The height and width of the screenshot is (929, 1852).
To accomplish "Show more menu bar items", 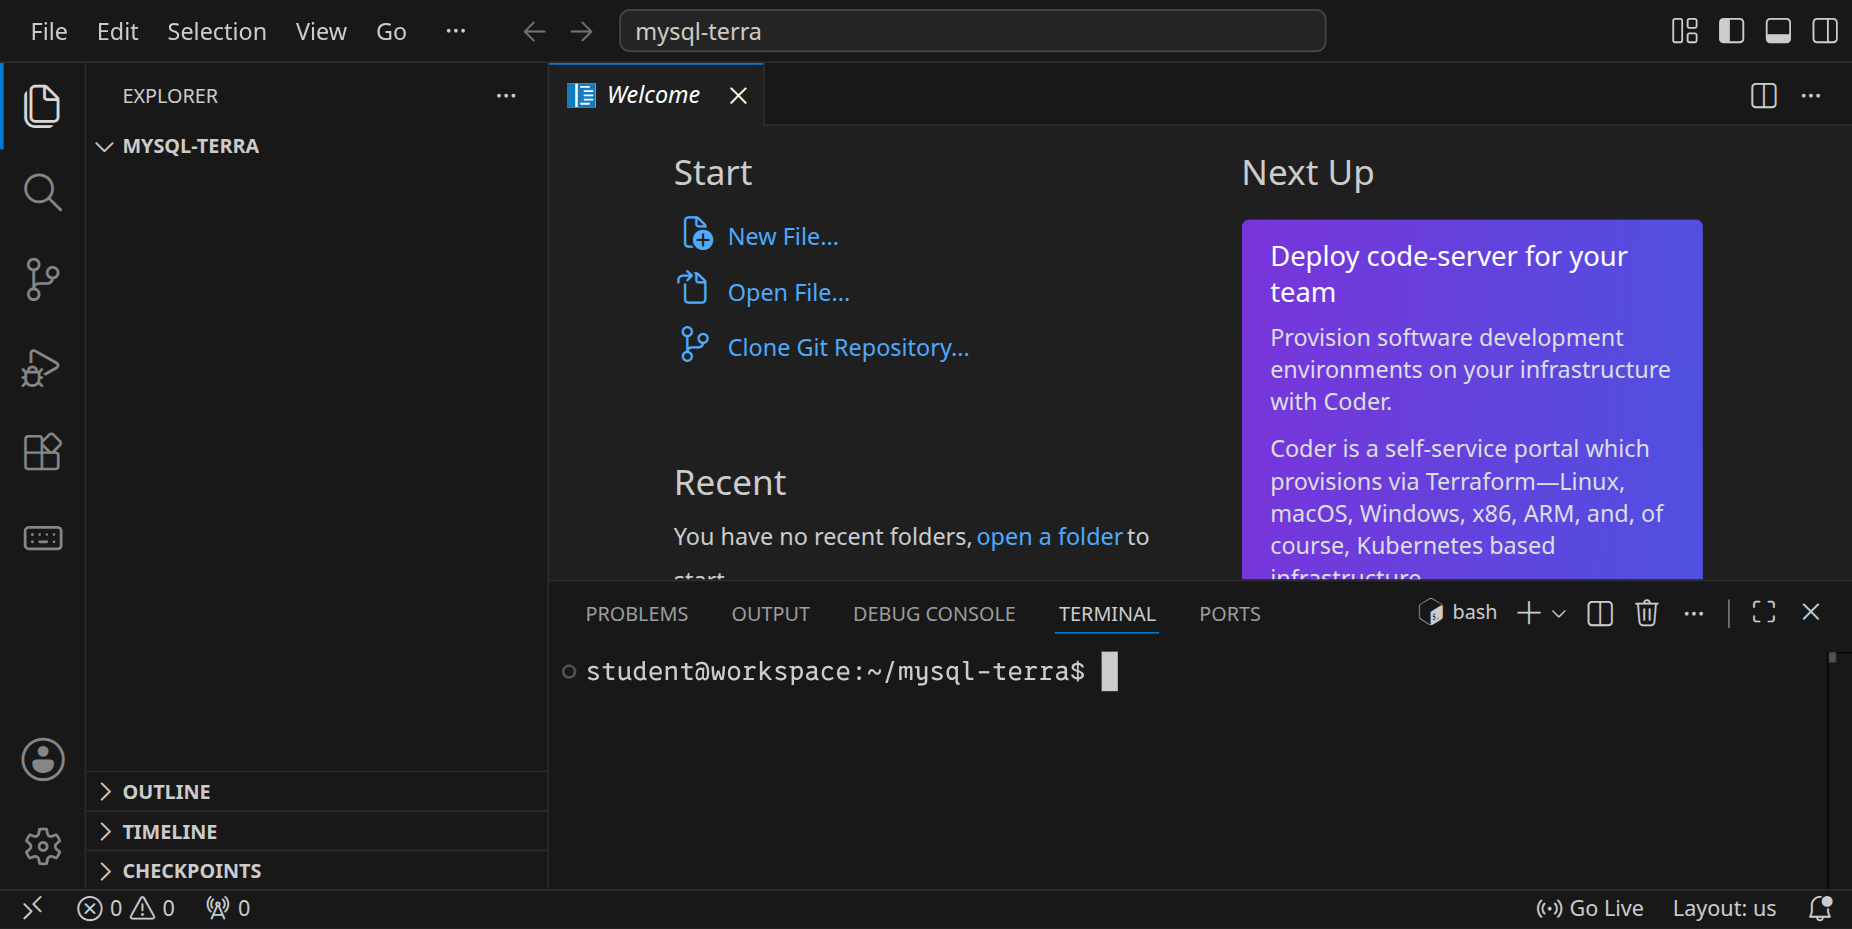I will click(x=456, y=31).
